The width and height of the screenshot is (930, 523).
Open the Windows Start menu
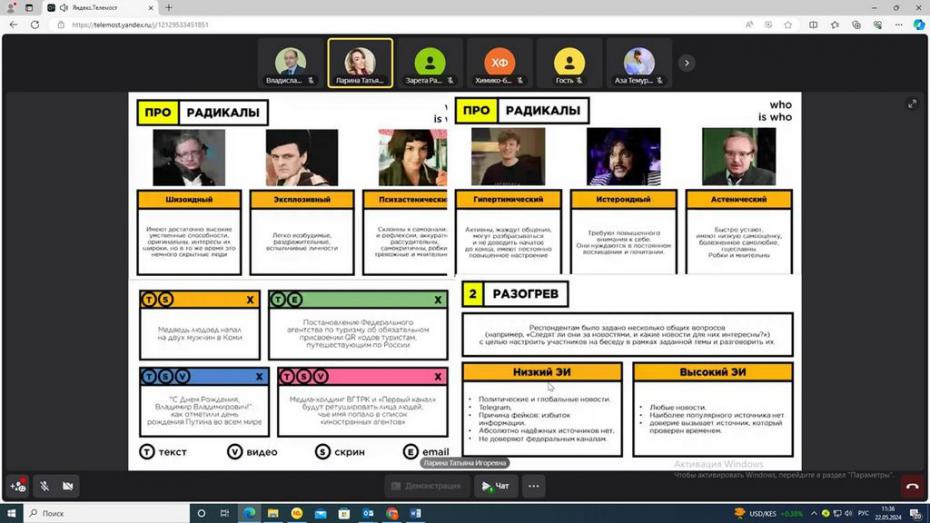(11, 513)
